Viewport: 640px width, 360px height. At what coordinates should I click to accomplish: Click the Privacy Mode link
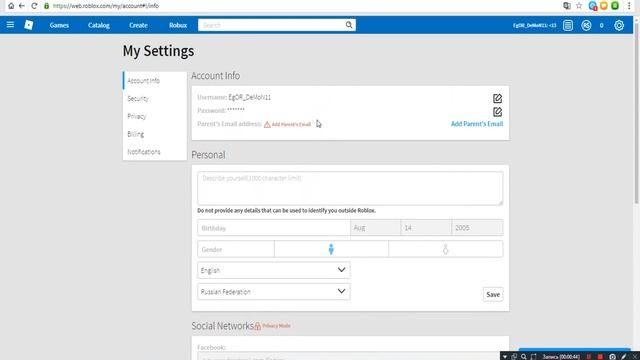click(x=272, y=326)
